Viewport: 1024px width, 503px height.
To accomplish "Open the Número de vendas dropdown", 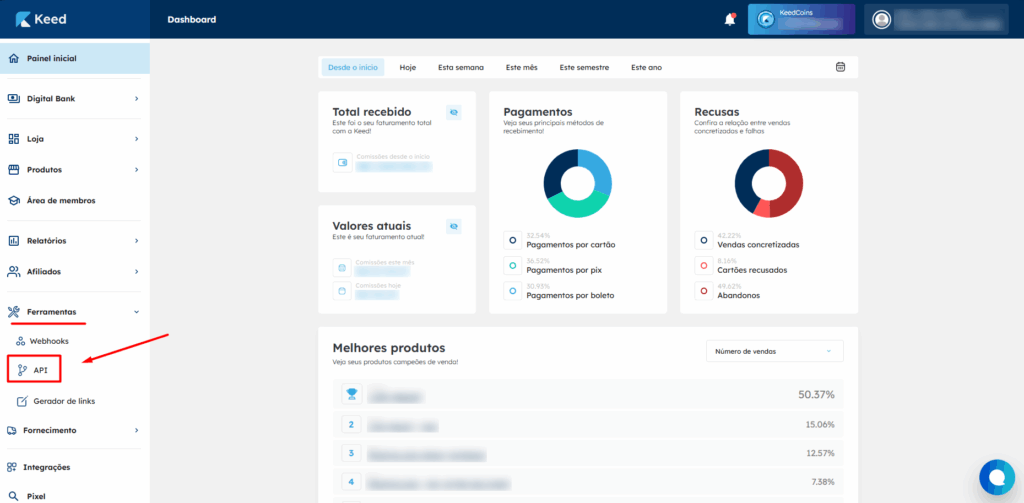I will pyautogui.click(x=774, y=351).
